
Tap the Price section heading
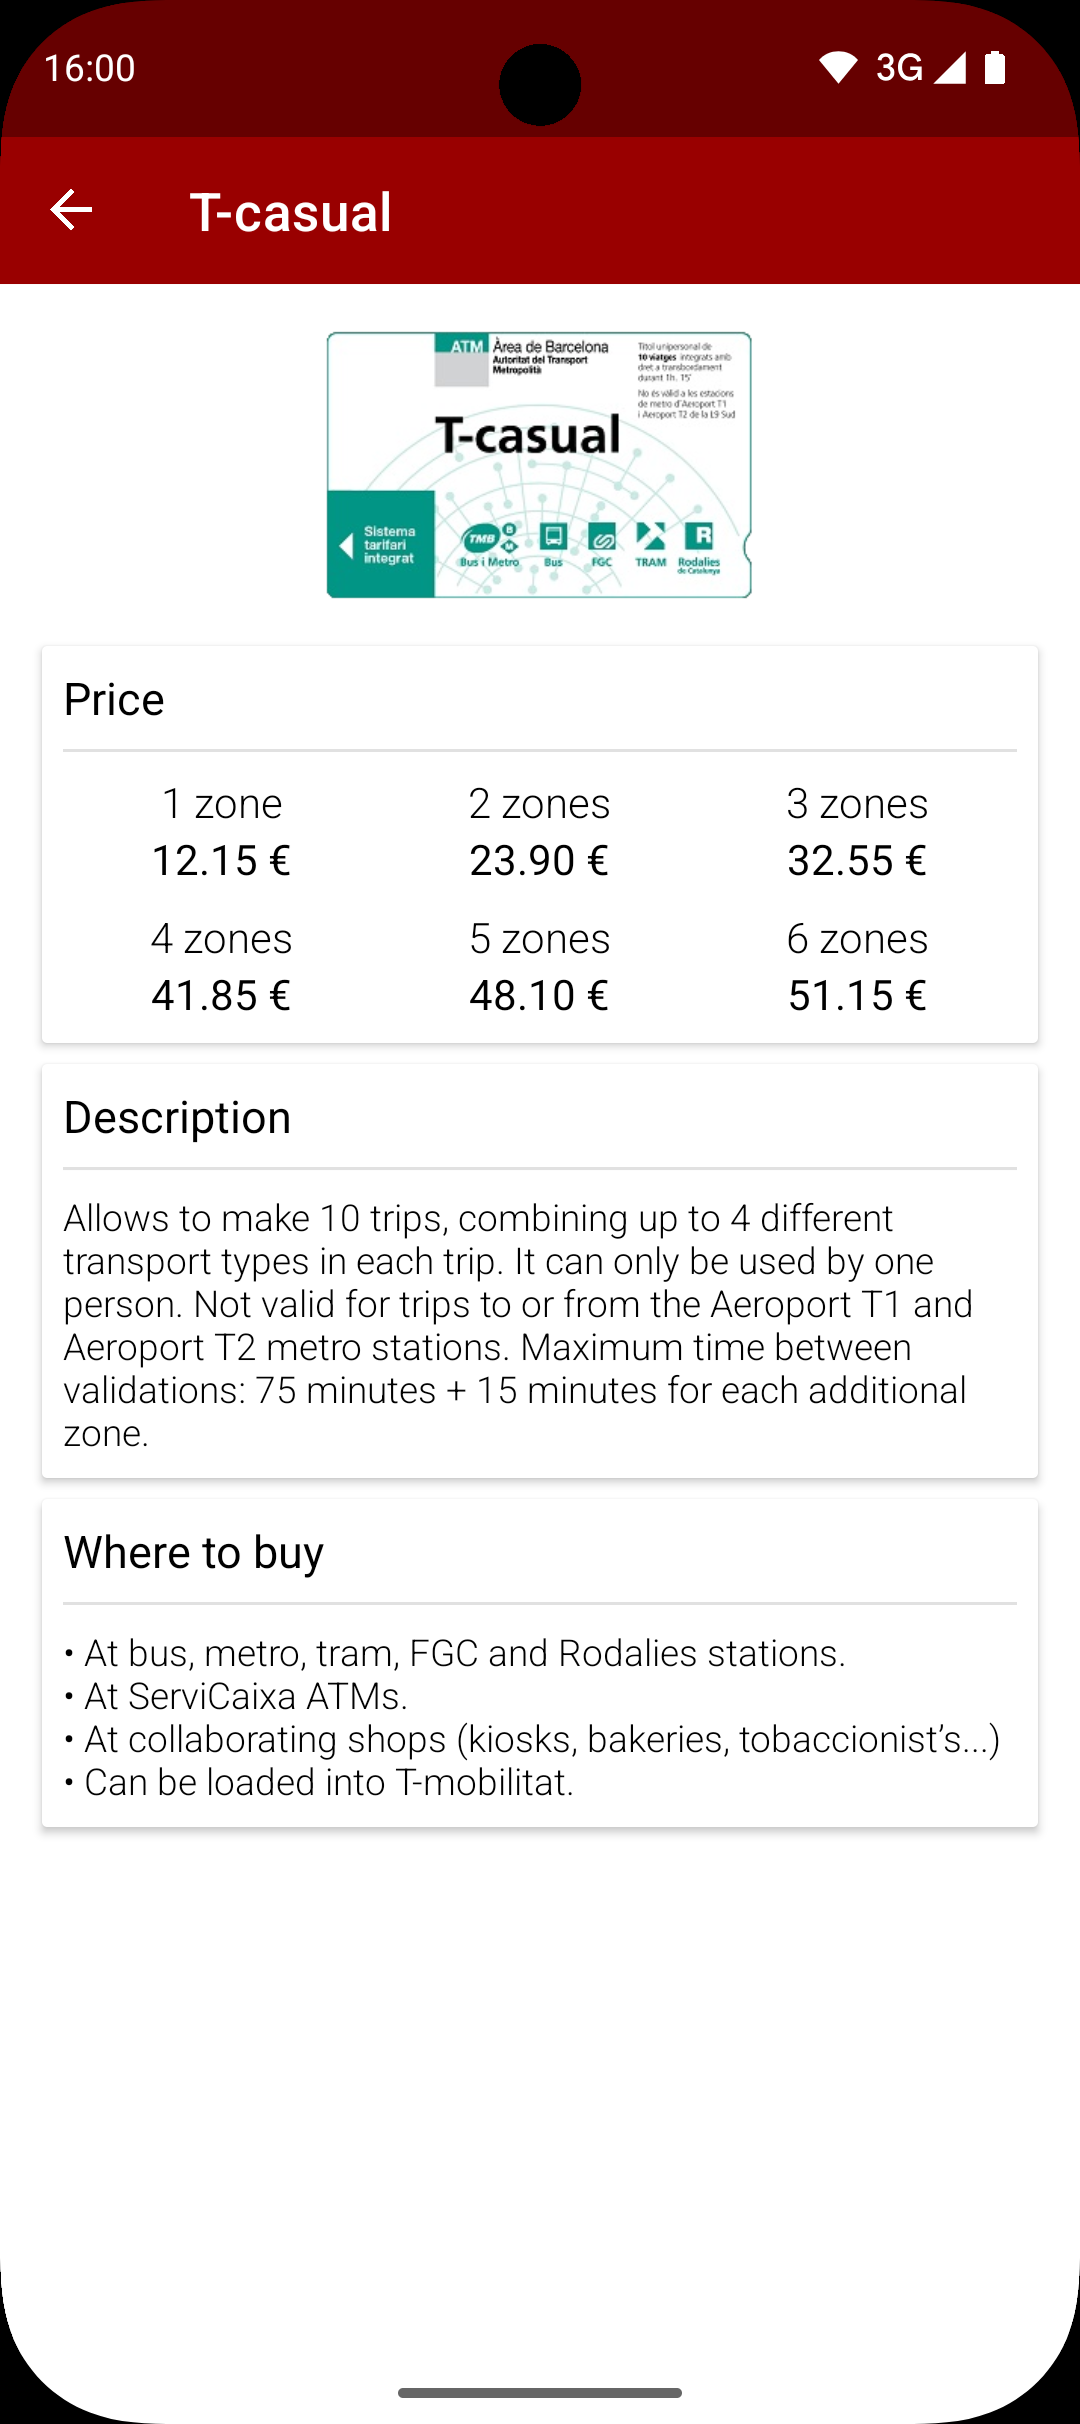114,700
